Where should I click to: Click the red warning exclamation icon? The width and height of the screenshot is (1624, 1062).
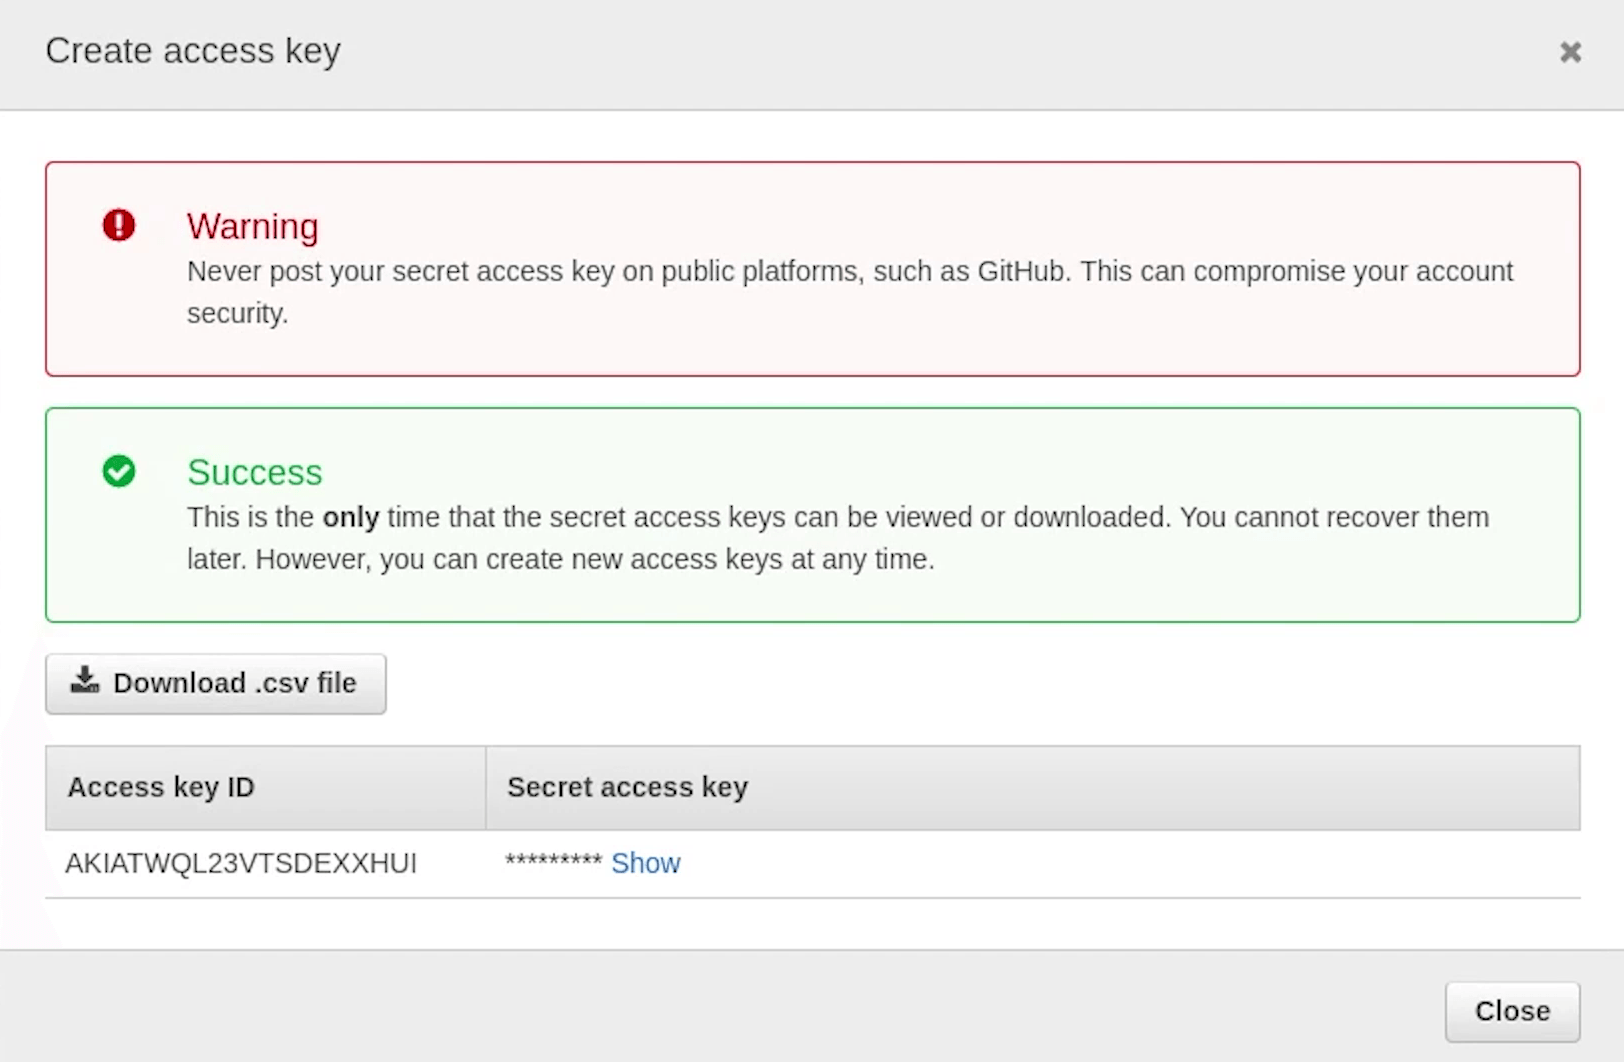click(x=119, y=225)
